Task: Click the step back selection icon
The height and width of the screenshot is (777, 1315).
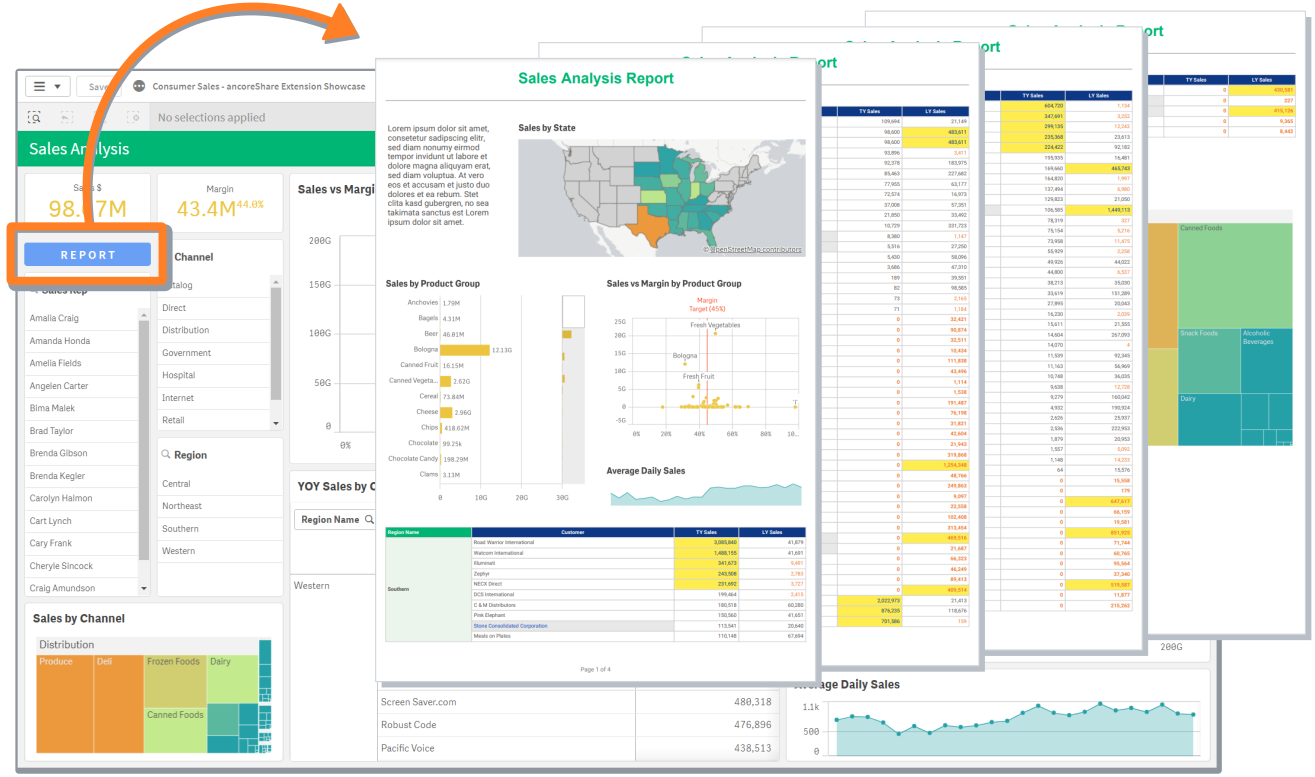Action: point(66,117)
